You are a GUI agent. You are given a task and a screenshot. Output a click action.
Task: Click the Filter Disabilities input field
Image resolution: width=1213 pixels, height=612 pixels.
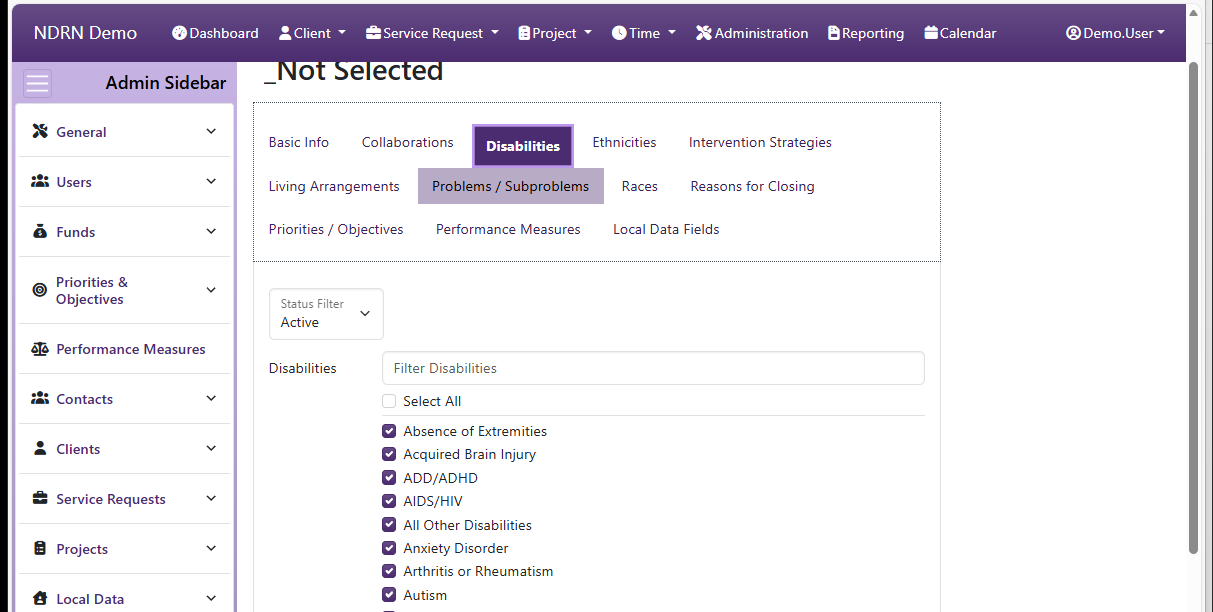pyautogui.click(x=653, y=368)
